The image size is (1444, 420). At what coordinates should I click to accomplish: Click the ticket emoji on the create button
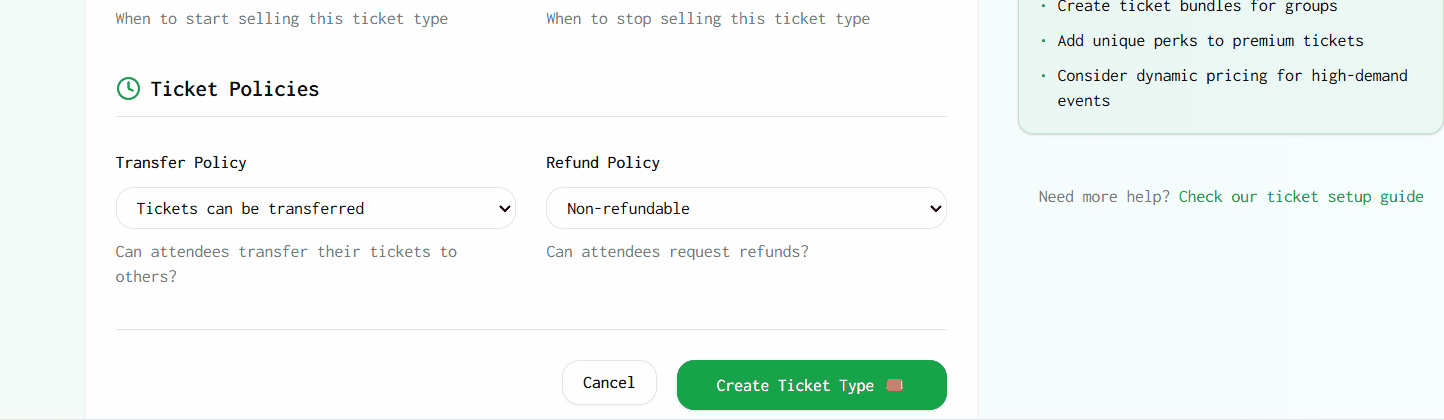[x=894, y=385]
